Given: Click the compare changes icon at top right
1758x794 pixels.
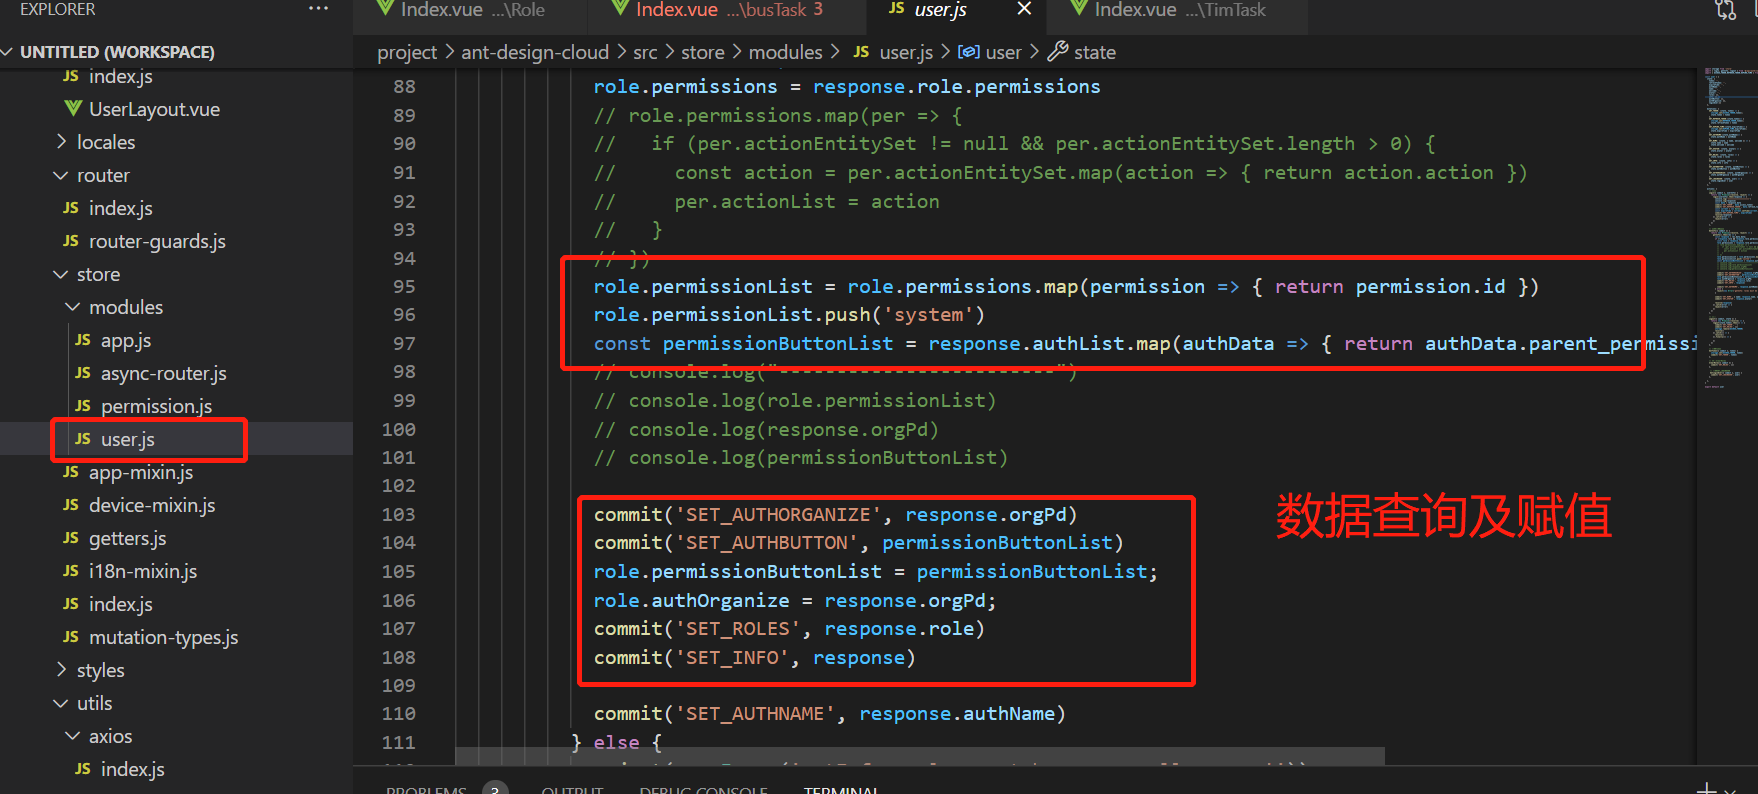Looking at the screenshot, I should 1726,10.
